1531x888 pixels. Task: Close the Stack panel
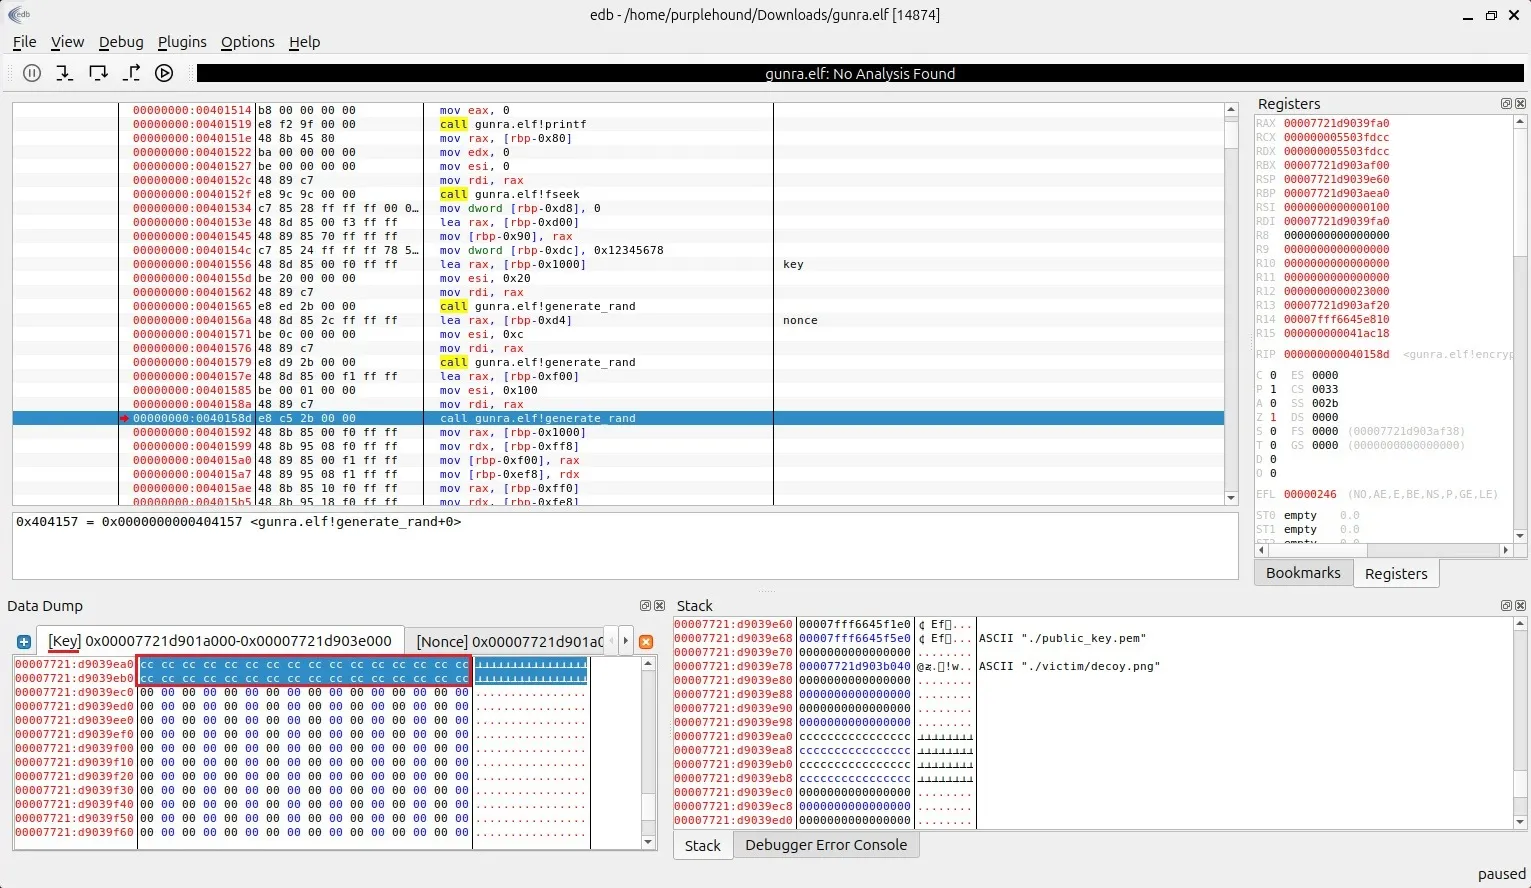point(1520,606)
